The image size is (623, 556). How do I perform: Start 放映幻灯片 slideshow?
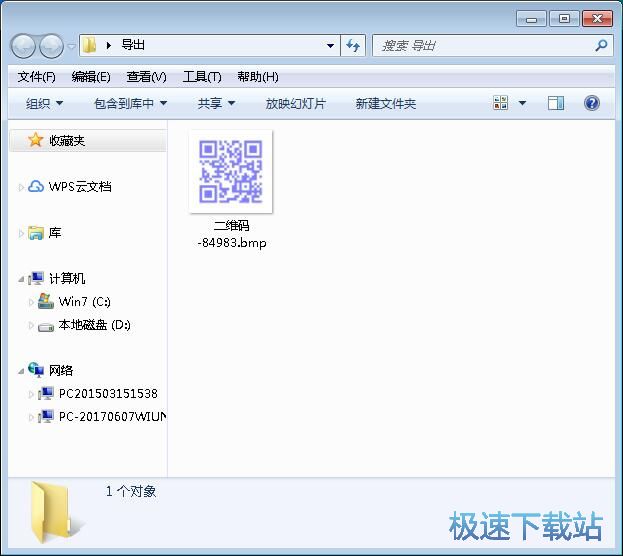pos(296,104)
